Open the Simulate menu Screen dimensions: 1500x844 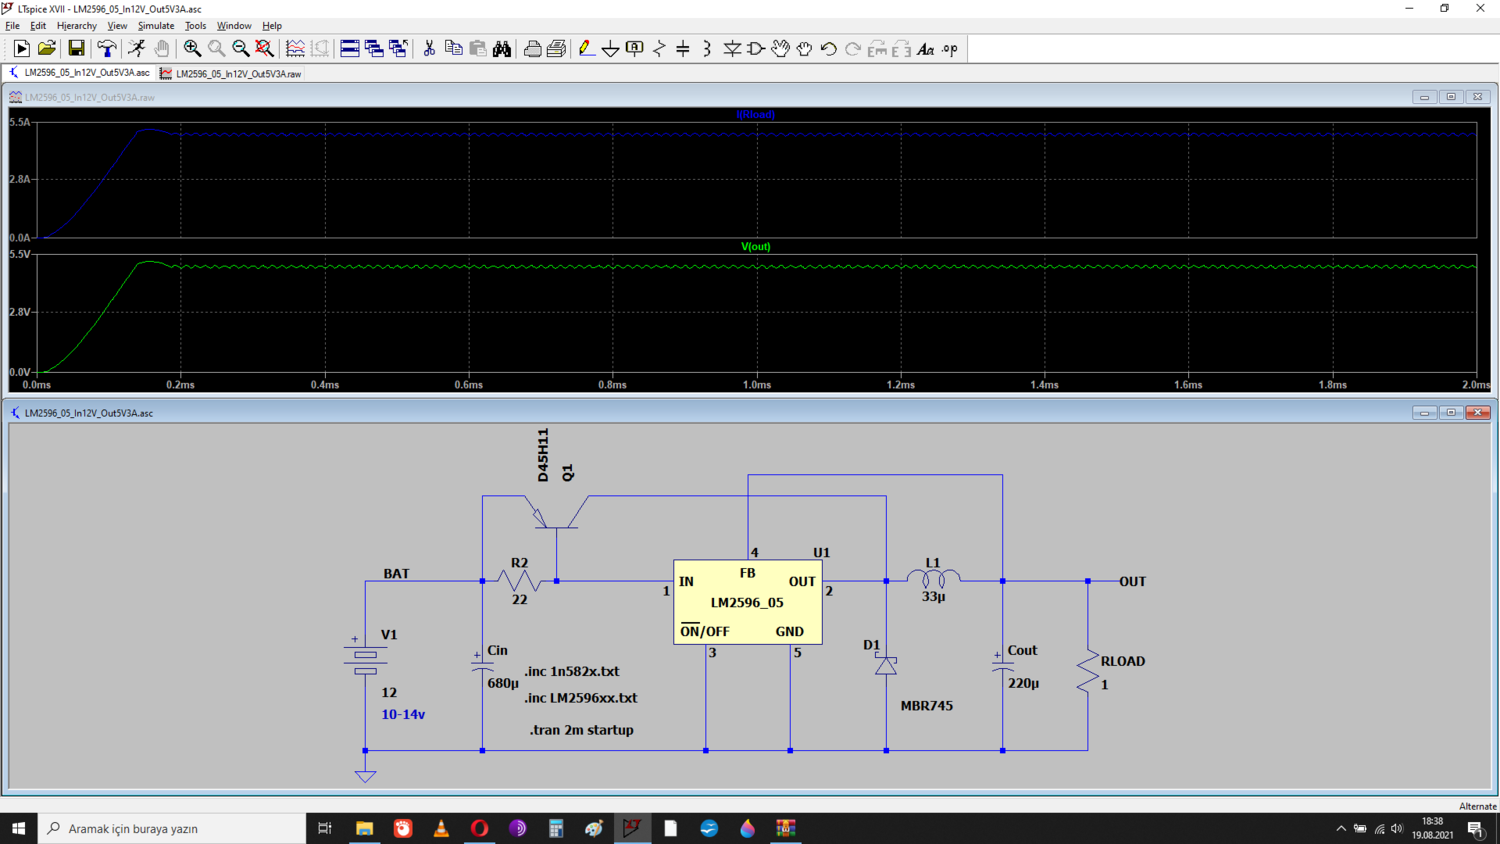[x=156, y=26]
